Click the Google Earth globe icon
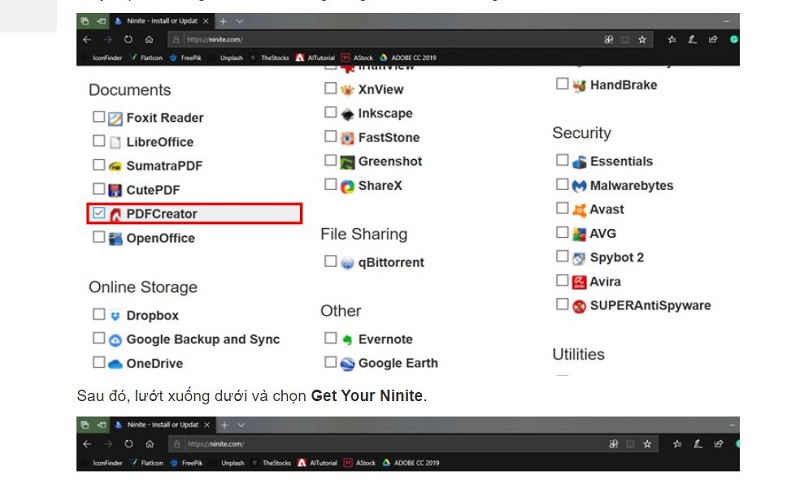800x492 pixels. pos(347,364)
